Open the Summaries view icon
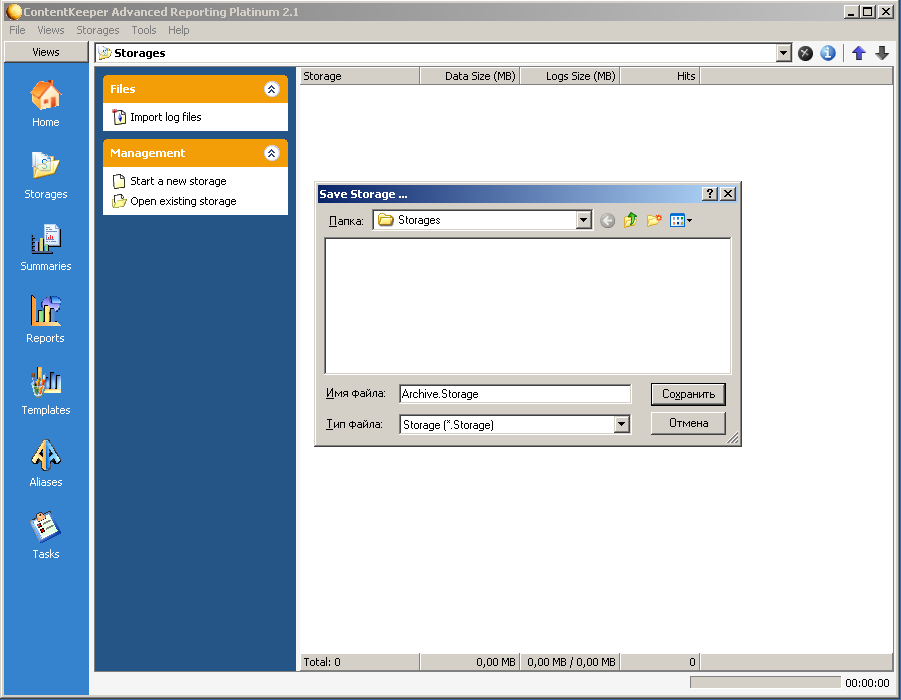Viewport: 901px width, 700px height. pyautogui.click(x=45, y=239)
